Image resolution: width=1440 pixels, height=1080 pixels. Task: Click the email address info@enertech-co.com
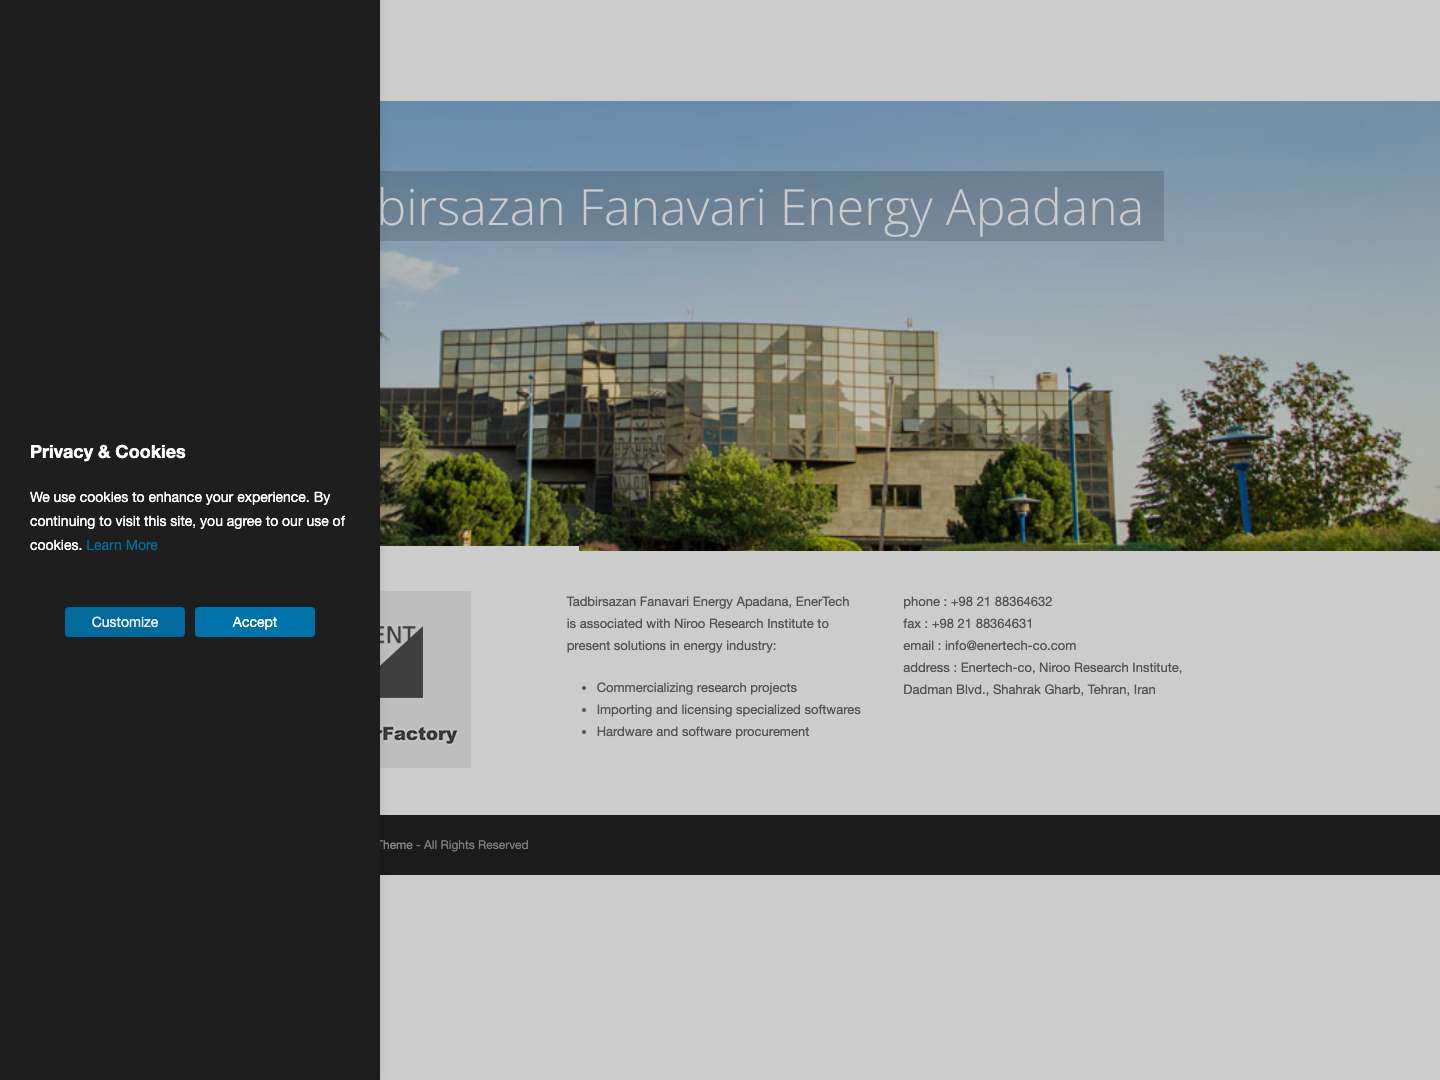pos(1010,645)
